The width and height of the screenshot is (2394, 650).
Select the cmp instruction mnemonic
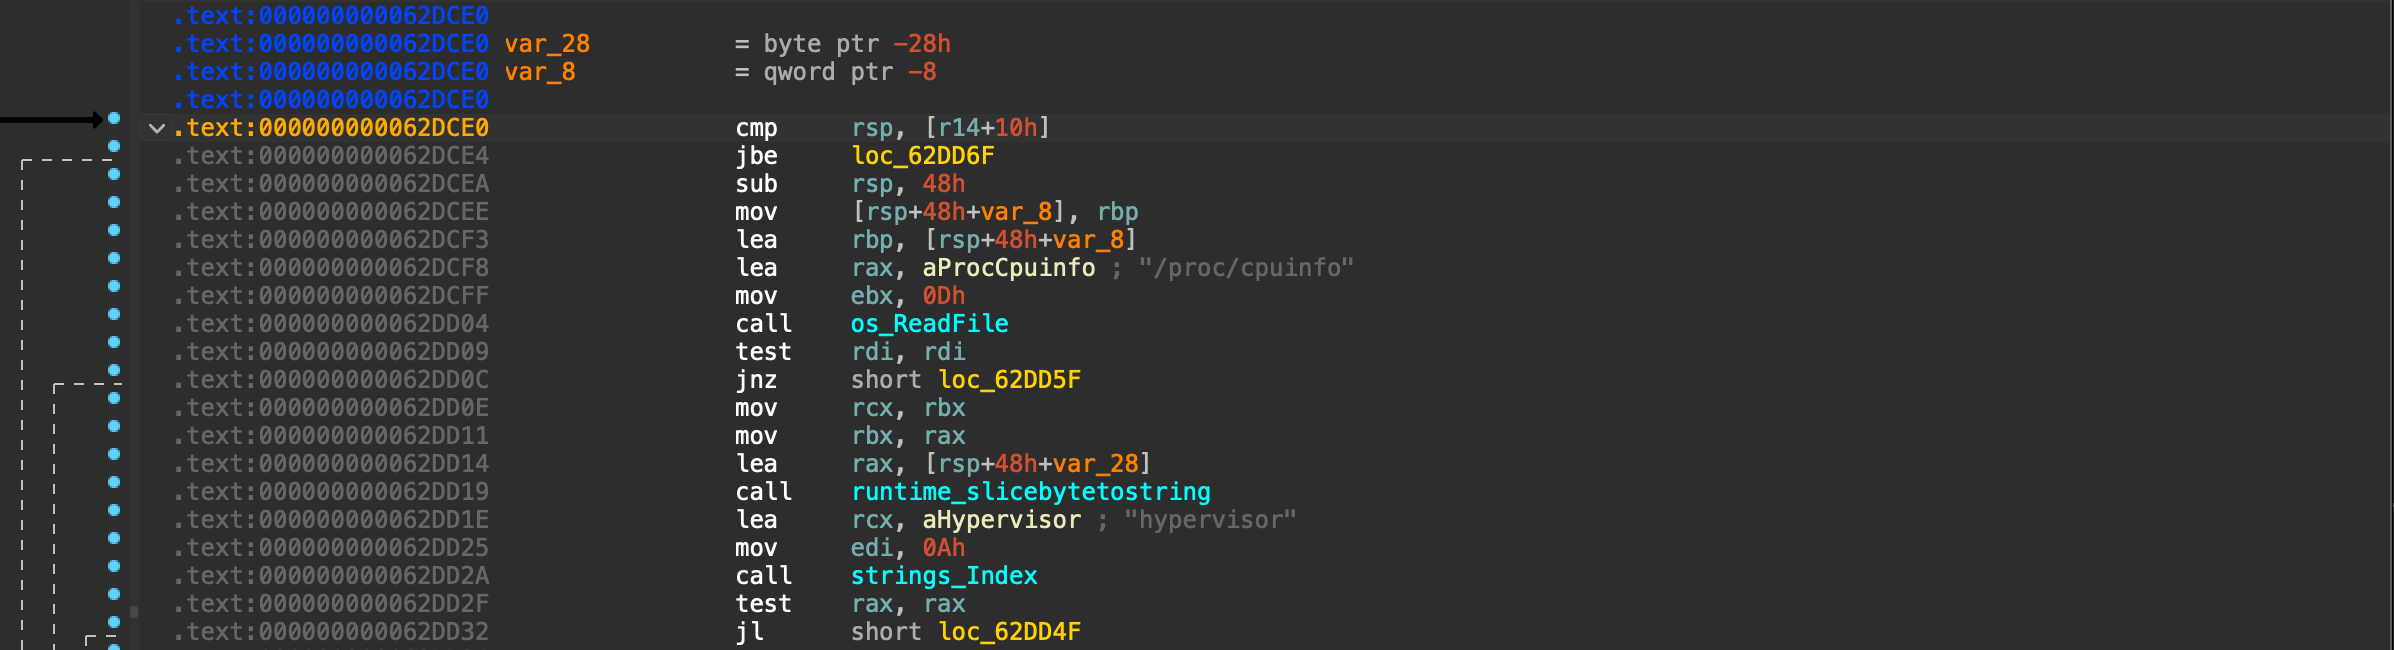pyautogui.click(x=756, y=128)
